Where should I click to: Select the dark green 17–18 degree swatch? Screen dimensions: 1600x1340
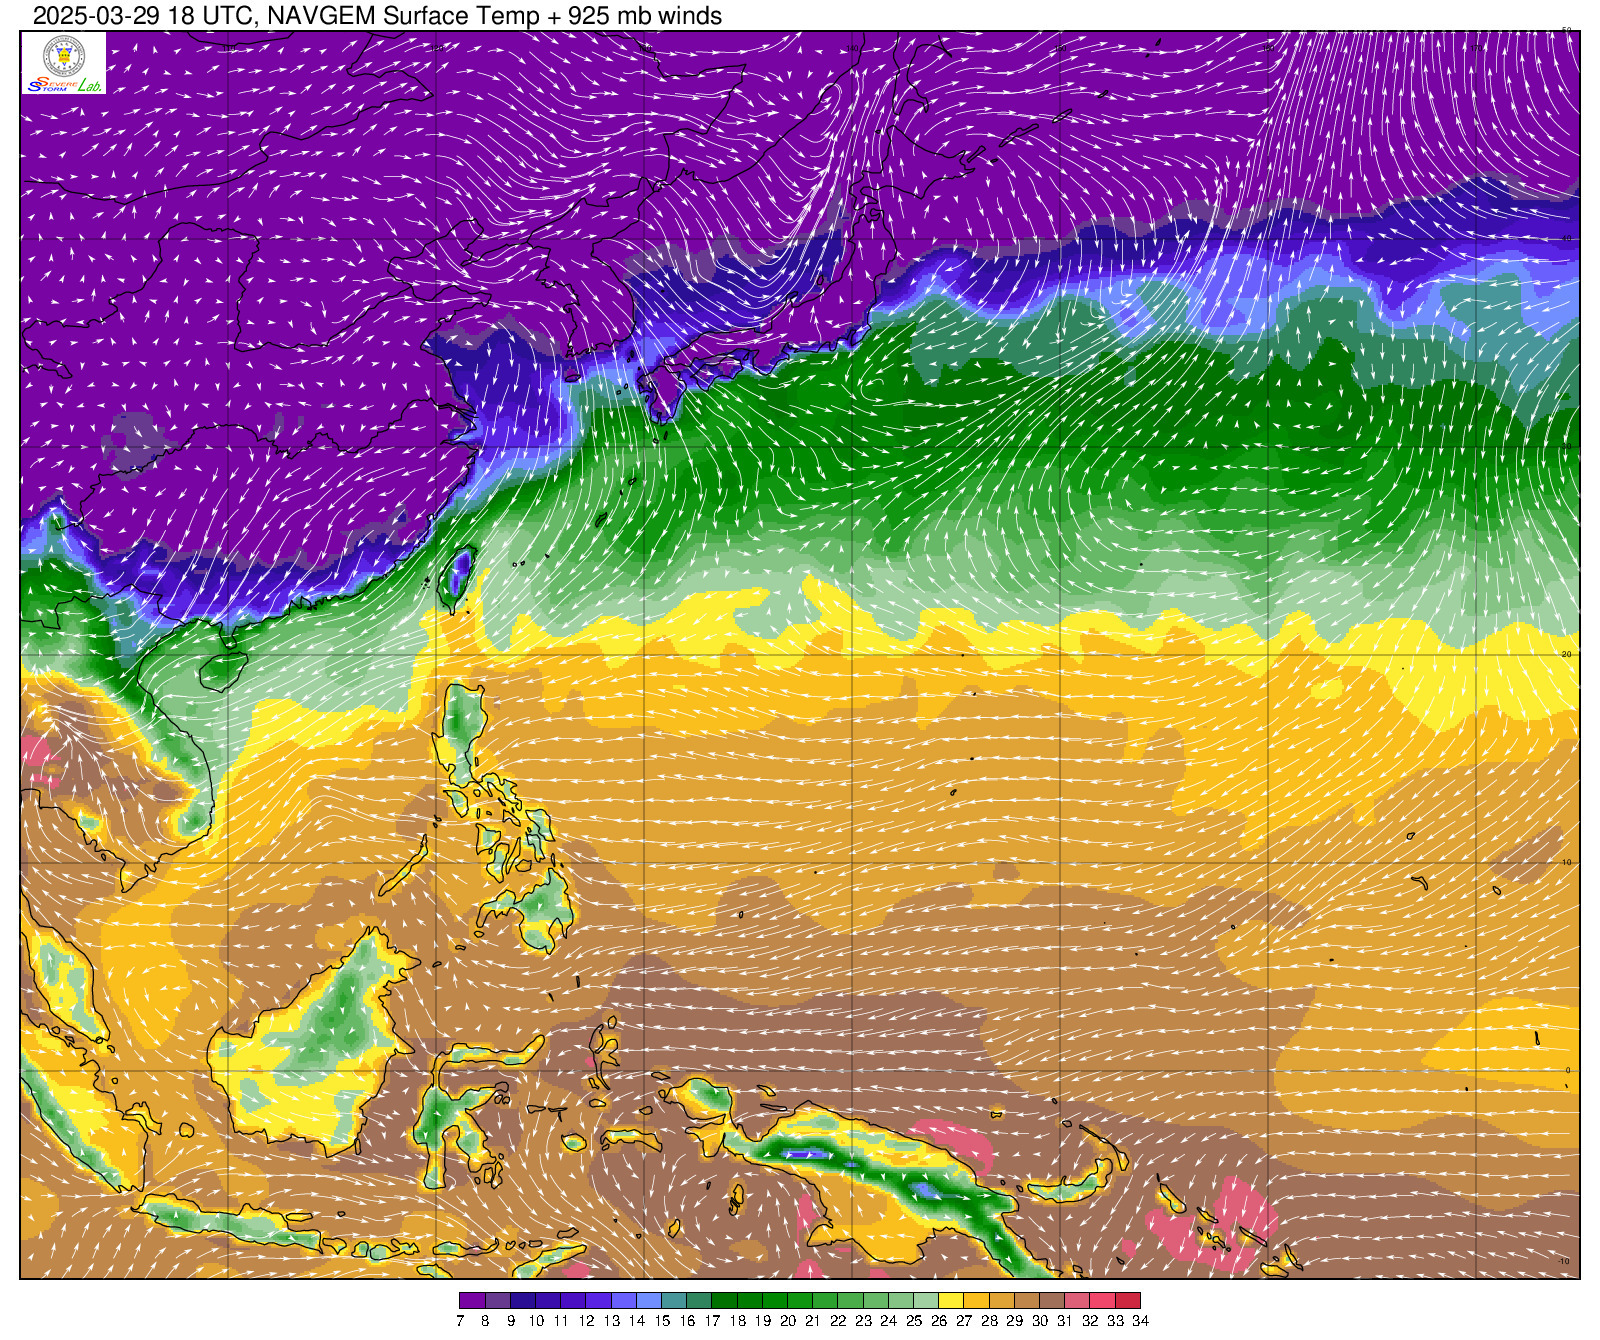[x=724, y=1300]
